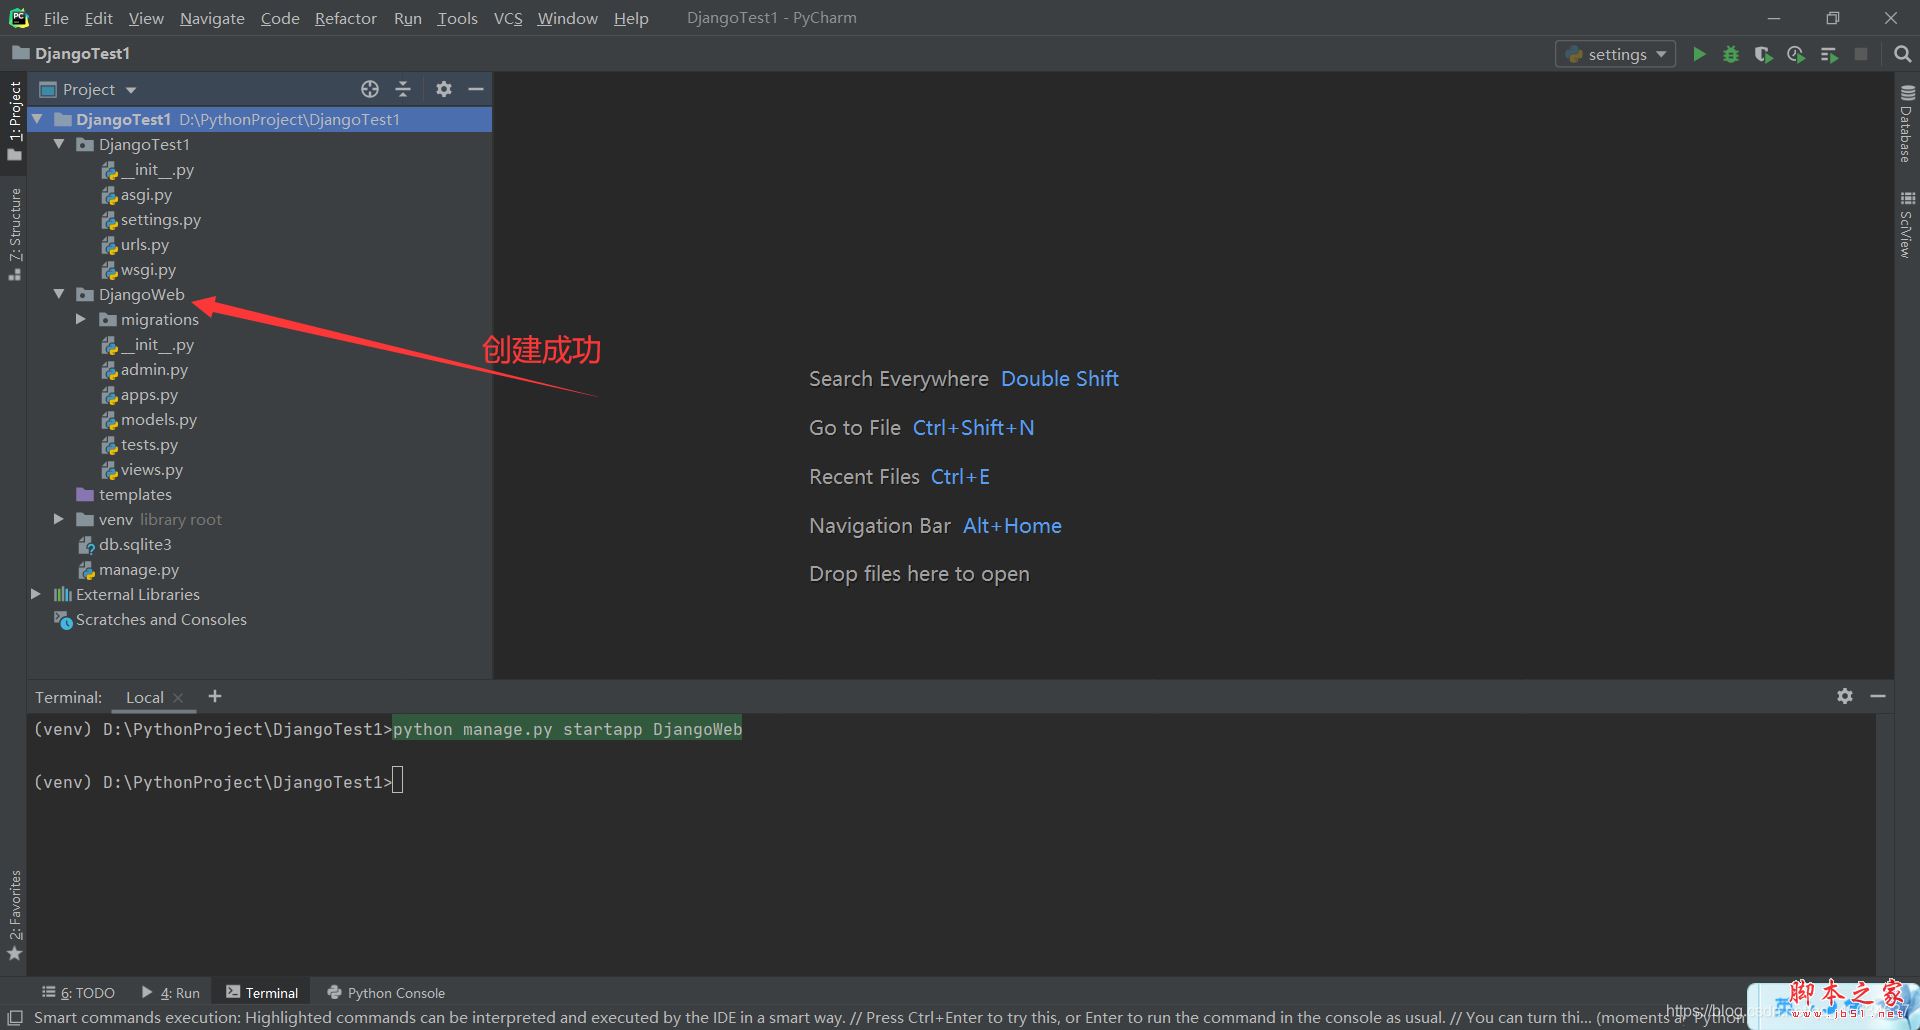Open the Window menu
Viewport: 1920px width, 1030px height.
point(567,18)
